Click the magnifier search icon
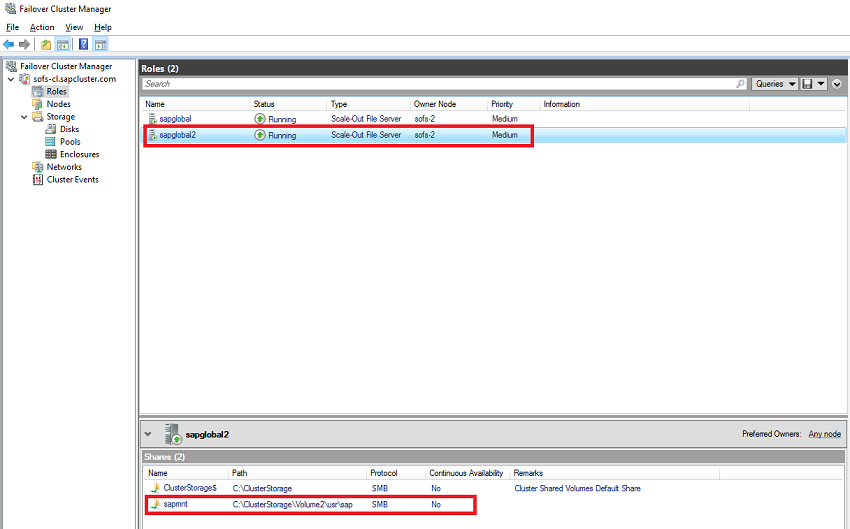The image size is (850, 529). click(740, 84)
